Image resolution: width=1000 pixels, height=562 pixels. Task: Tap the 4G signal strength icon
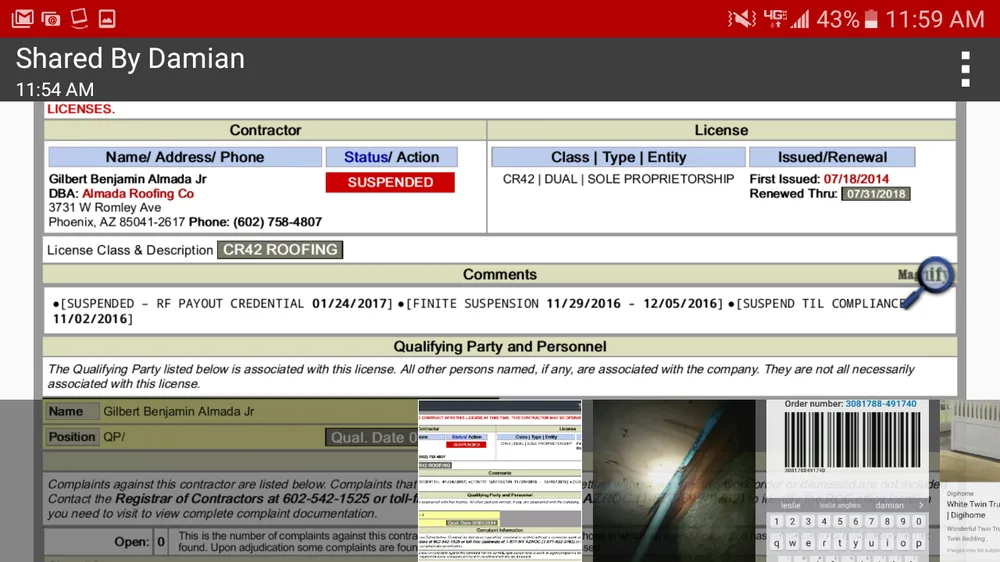coord(787,18)
